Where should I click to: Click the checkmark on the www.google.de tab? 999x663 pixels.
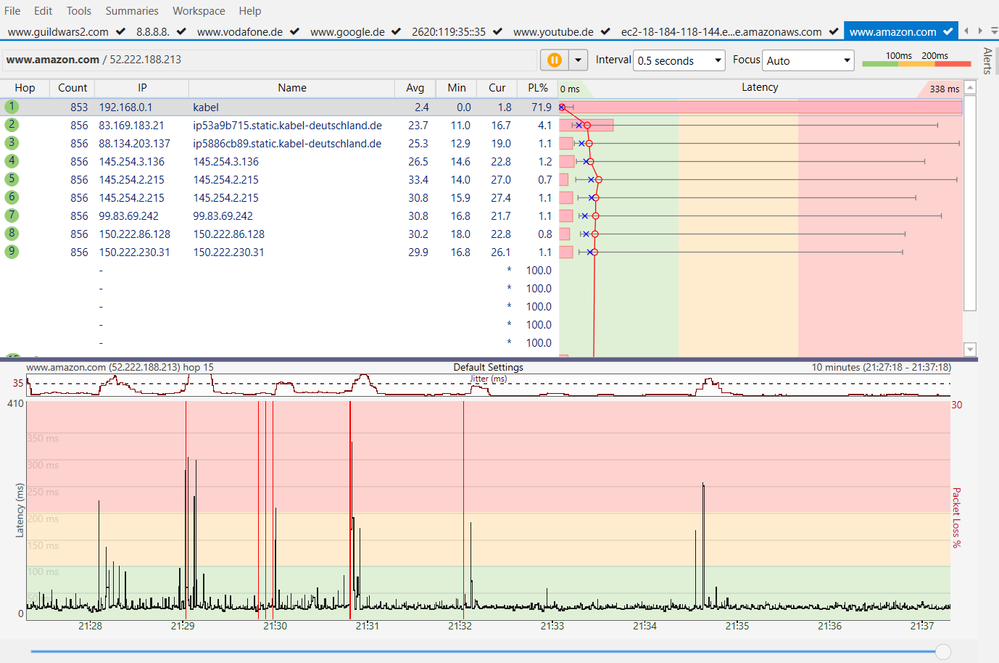(396, 32)
